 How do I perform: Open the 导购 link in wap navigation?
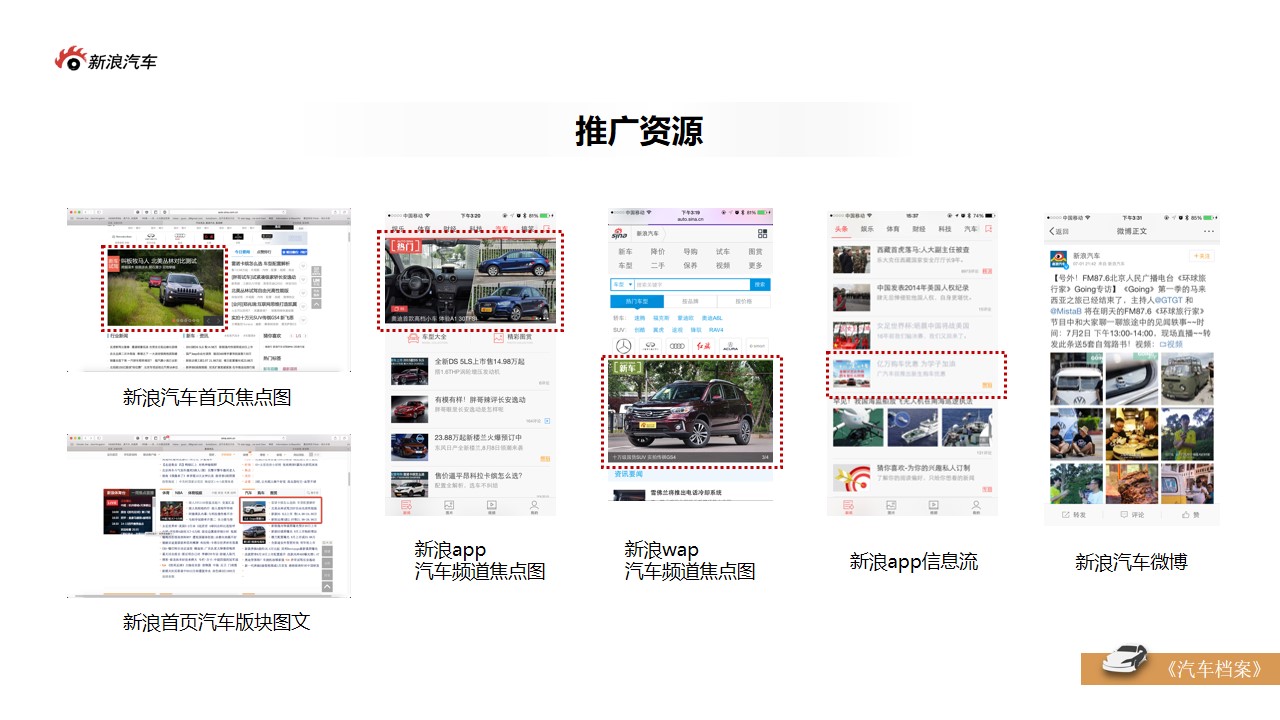pyautogui.click(x=690, y=251)
